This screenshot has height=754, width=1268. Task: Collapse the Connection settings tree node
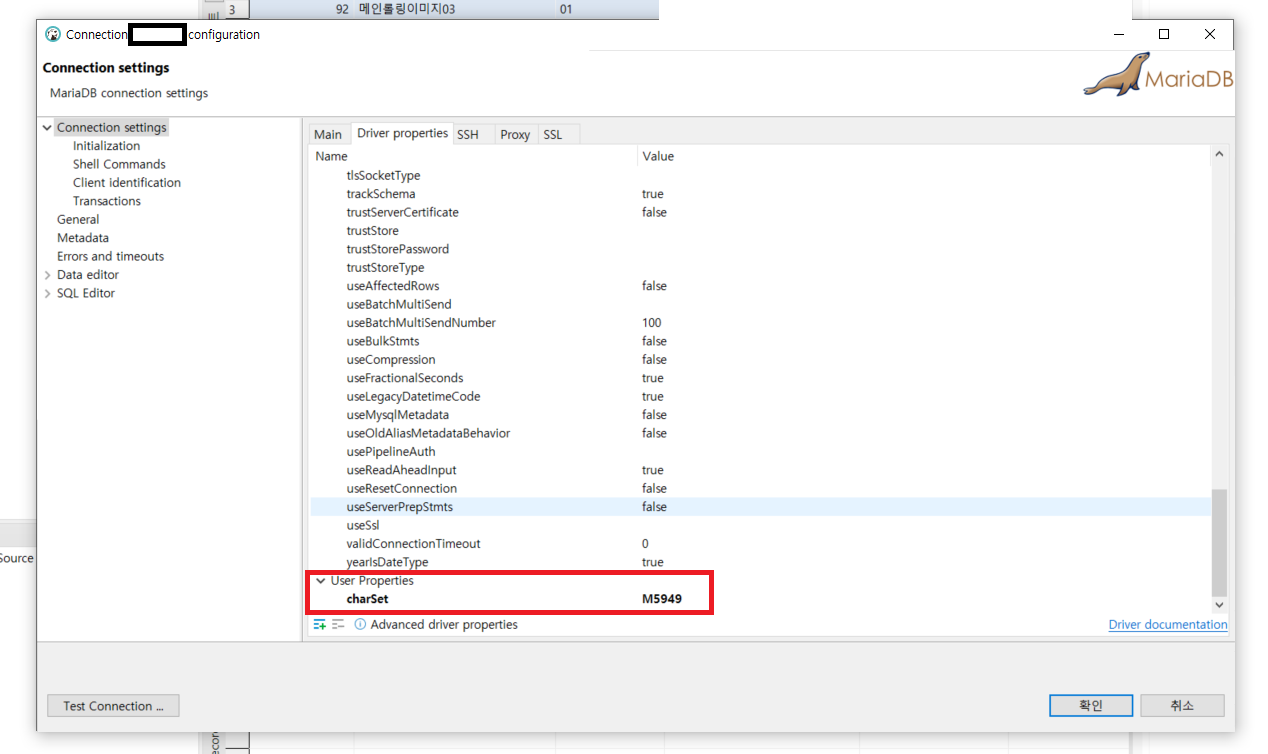point(46,127)
